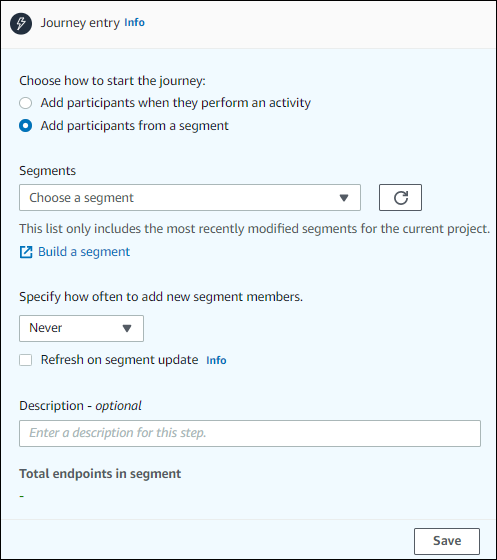Focus the optional Description text field

(250, 433)
